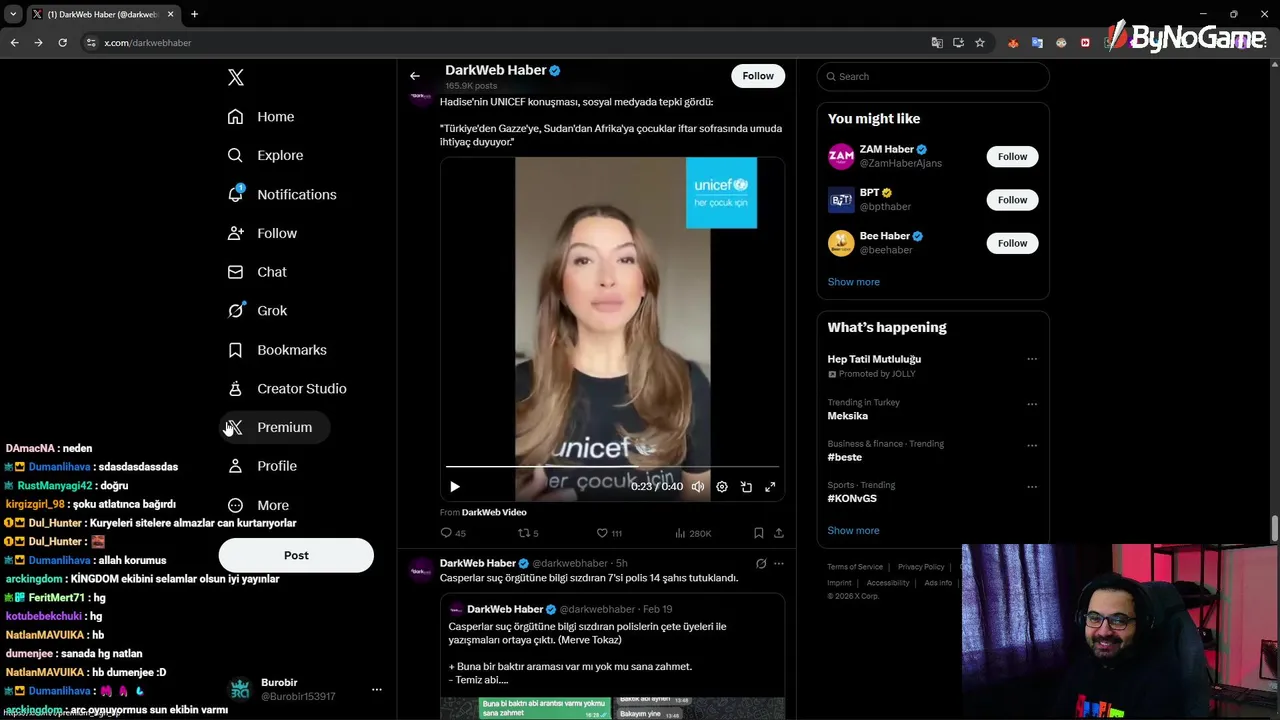Follow DarkWeb Haber from profile header

758,76
